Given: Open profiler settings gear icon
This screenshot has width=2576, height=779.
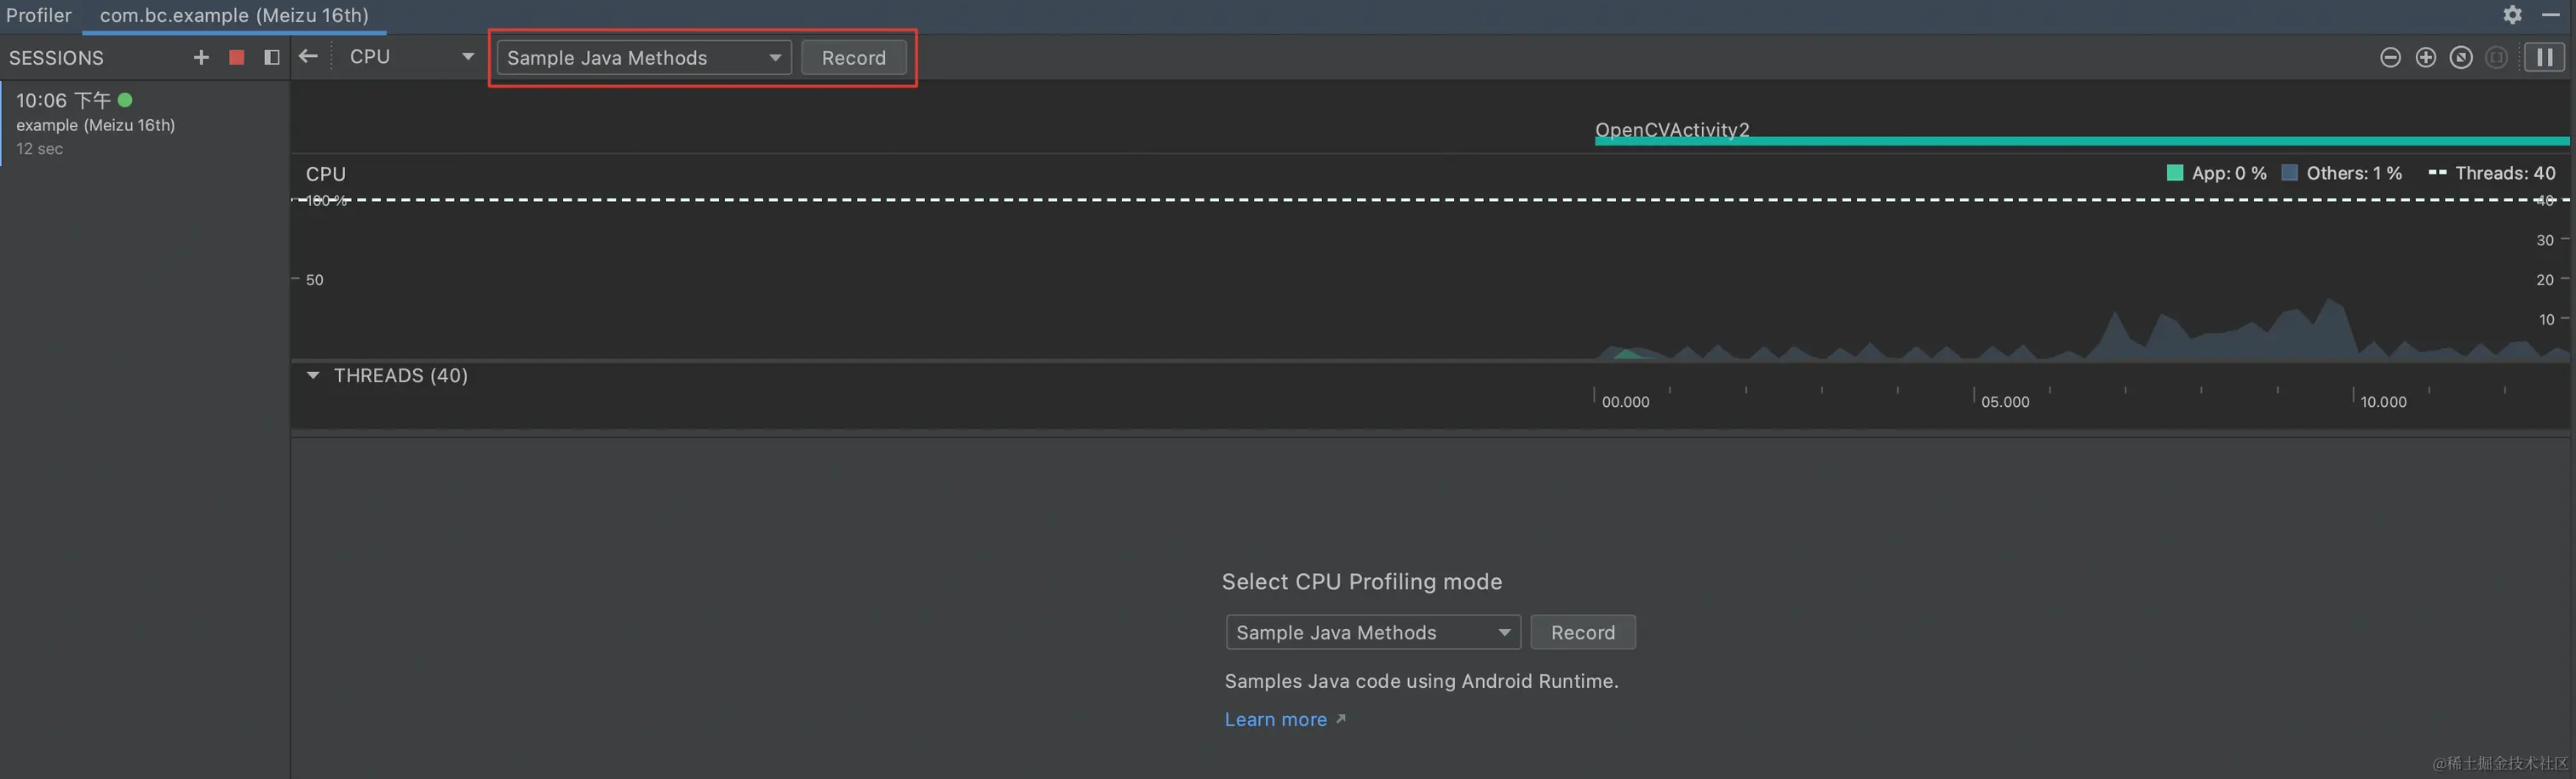Looking at the screenshot, I should pyautogui.click(x=2512, y=14).
